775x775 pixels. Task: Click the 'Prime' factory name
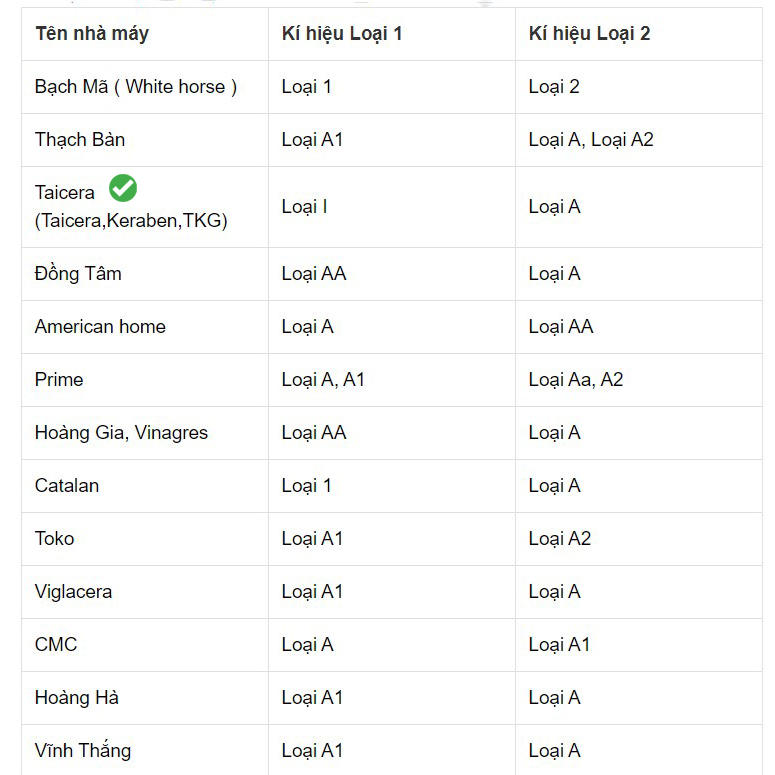59,380
